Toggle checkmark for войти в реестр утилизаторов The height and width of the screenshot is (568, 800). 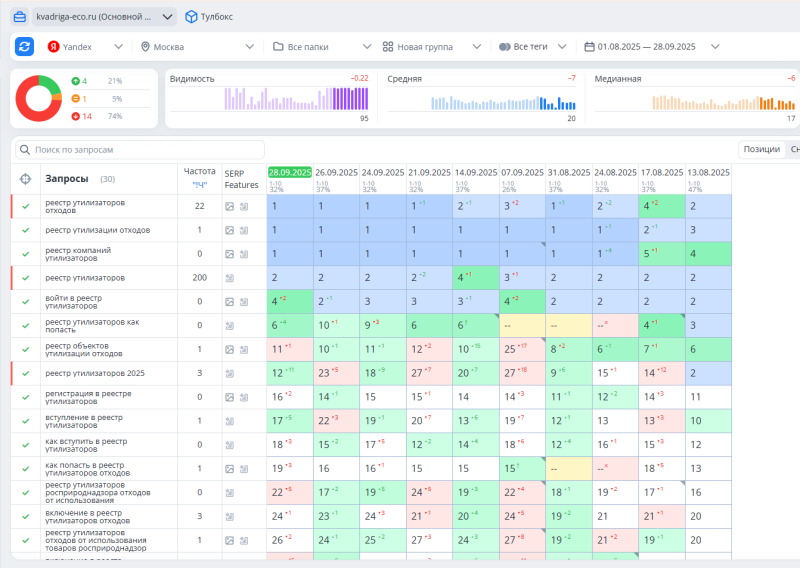click(x=26, y=302)
